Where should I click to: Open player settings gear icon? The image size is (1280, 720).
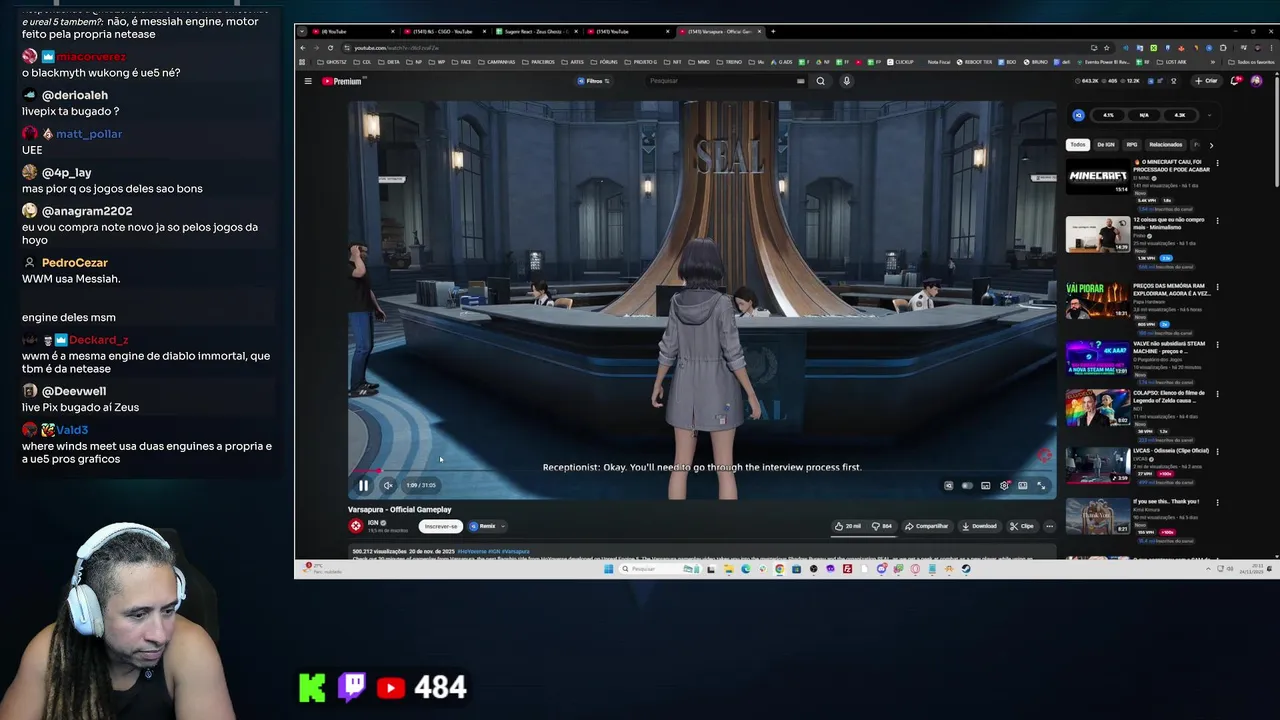(x=1004, y=485)
